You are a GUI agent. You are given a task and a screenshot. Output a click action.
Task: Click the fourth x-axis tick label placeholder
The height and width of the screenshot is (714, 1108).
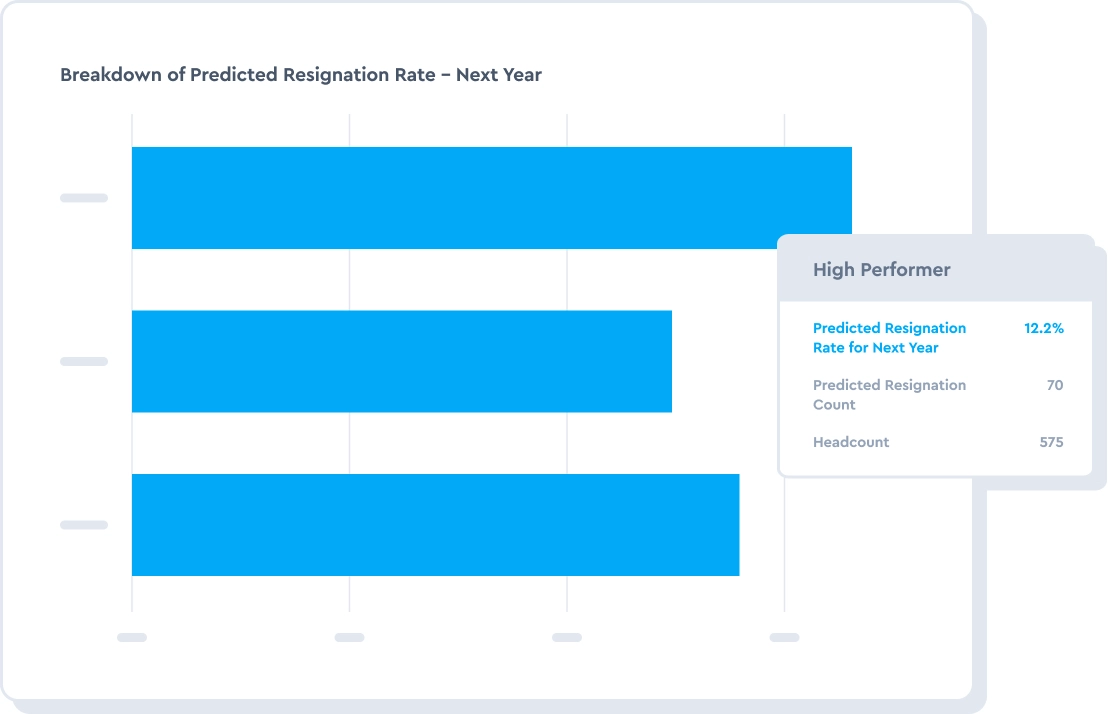(x=784, y=637)
